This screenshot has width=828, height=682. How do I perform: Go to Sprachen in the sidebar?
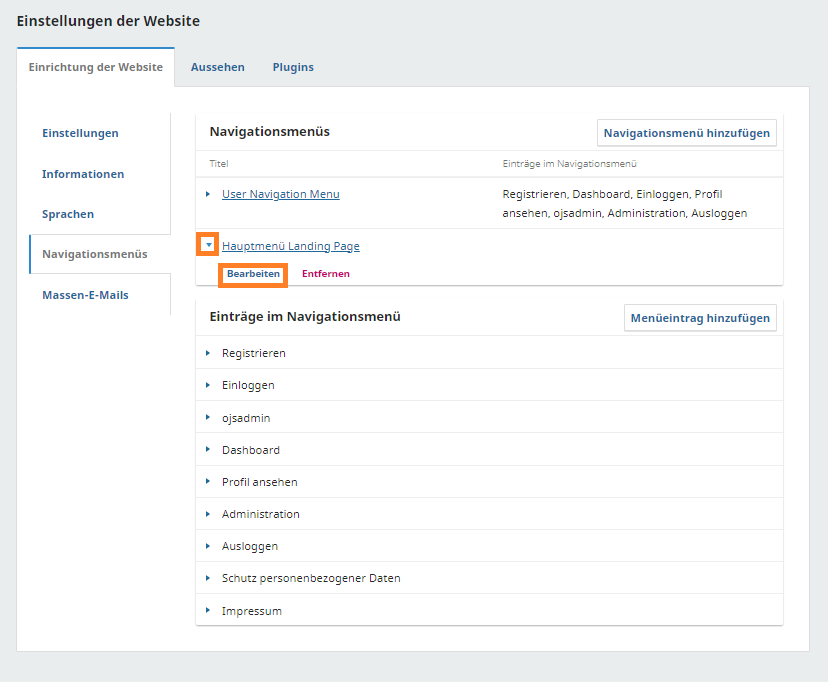click(68, 214)
